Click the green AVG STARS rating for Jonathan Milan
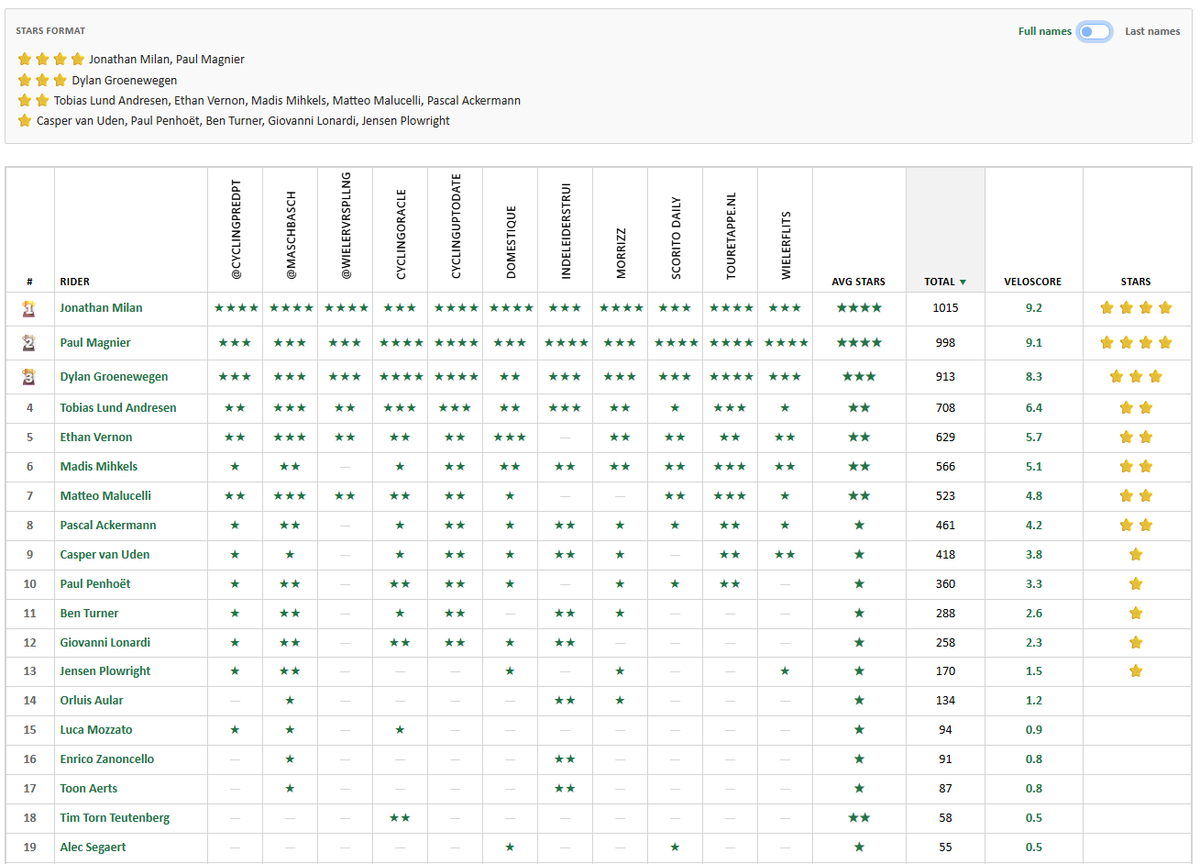The width and height of the screenshot is (1200, 864). [859, 308]
